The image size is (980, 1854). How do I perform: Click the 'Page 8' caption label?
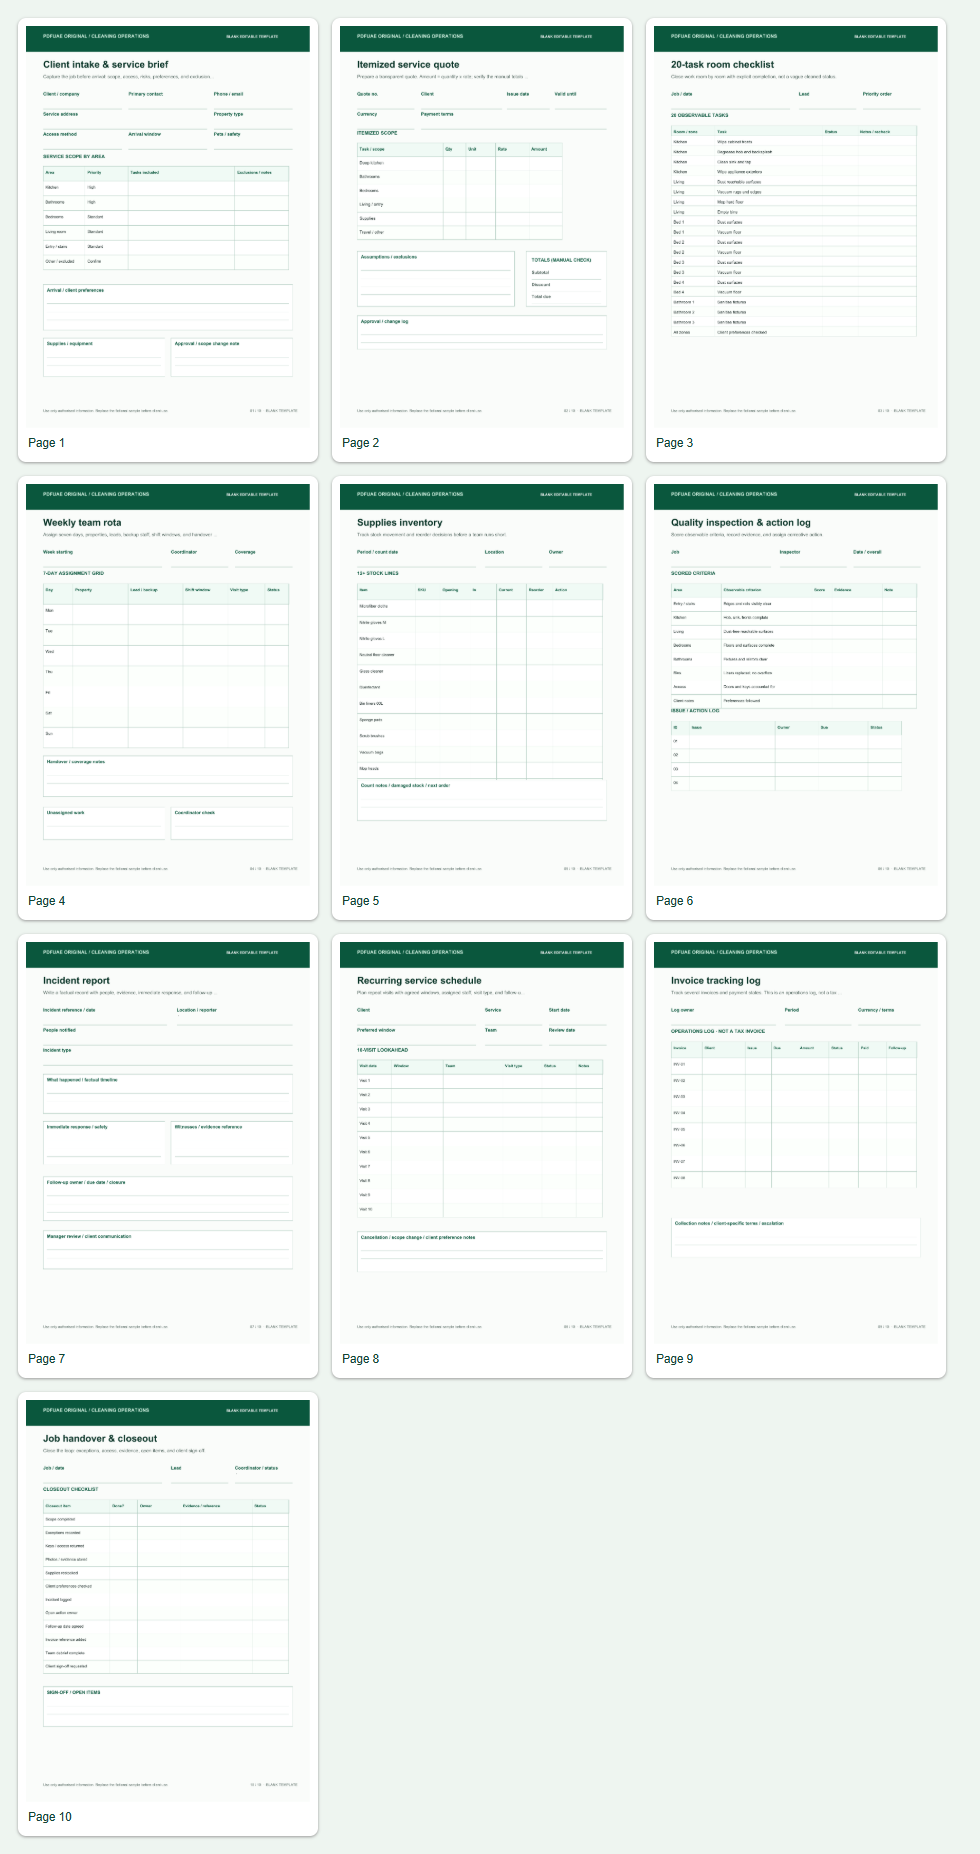[360, 1359]
